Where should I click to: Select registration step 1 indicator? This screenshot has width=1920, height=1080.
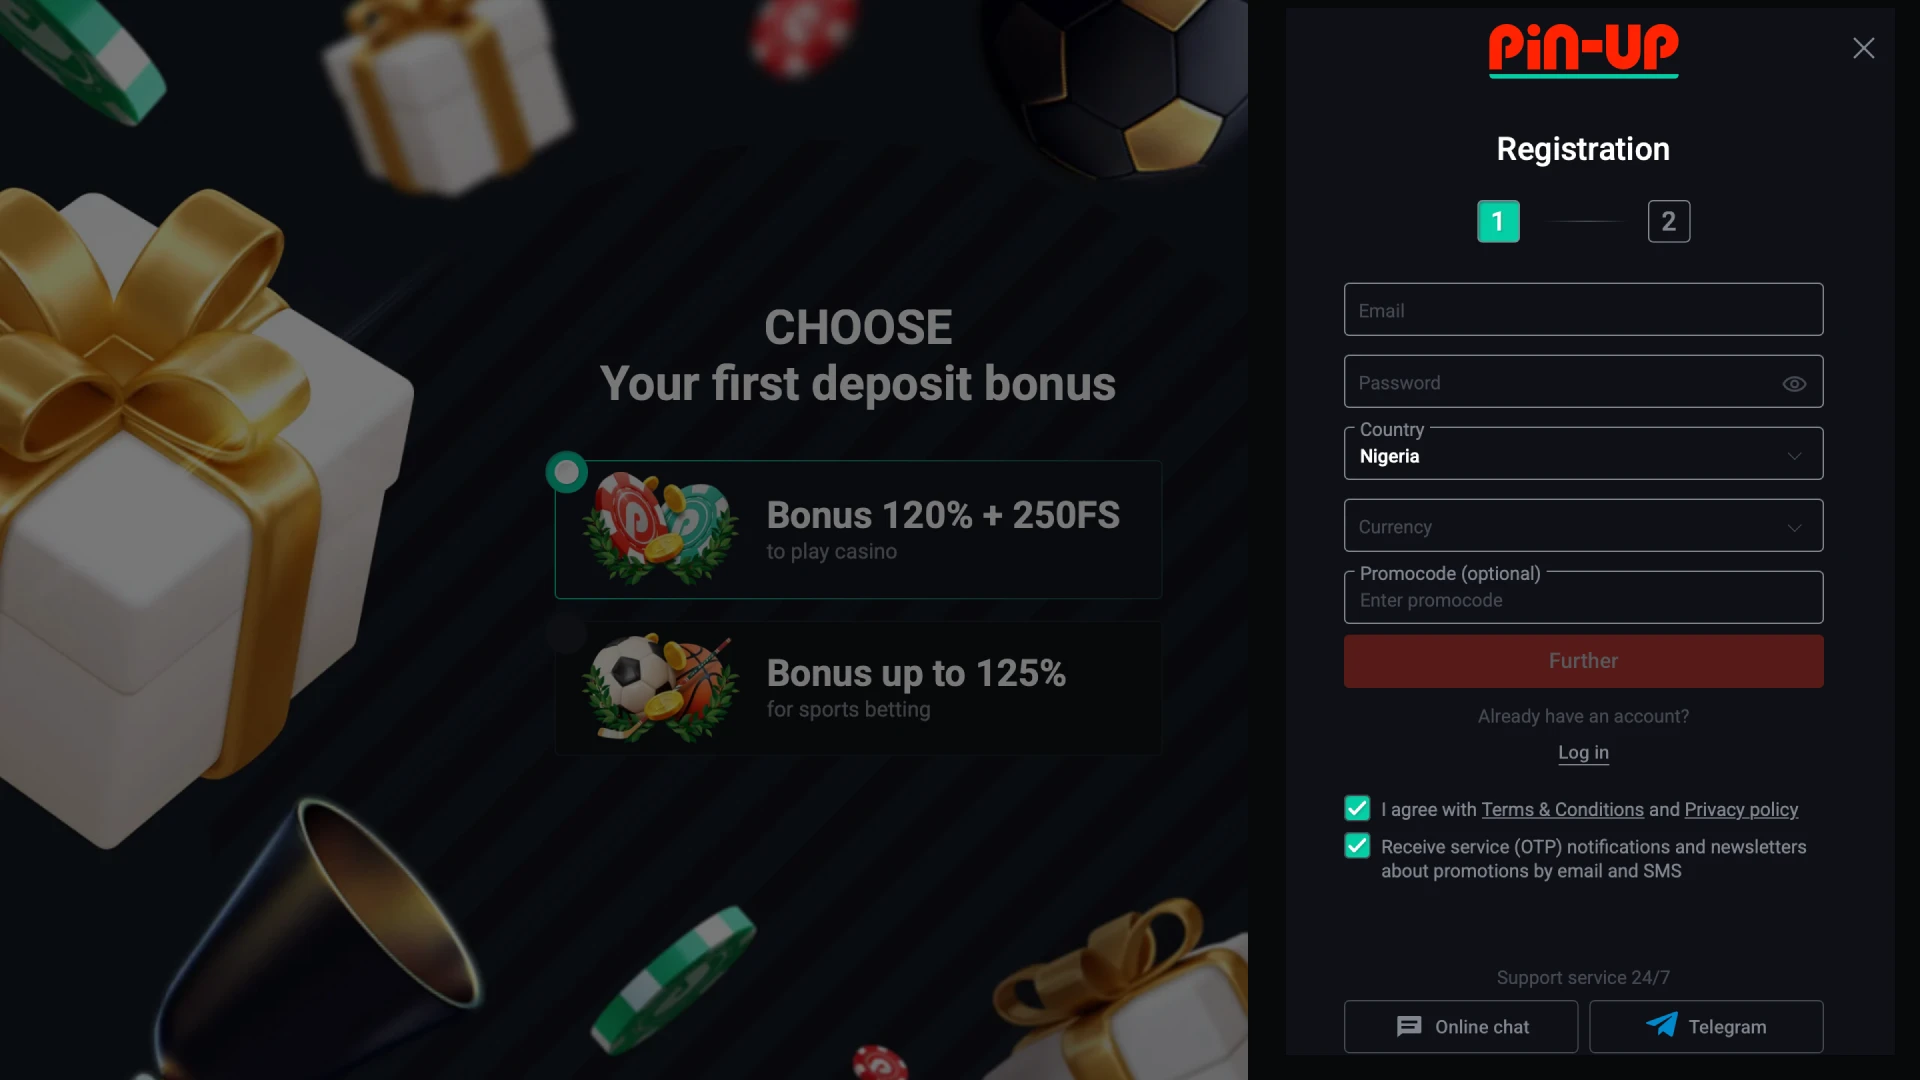tap(1498, 221)
